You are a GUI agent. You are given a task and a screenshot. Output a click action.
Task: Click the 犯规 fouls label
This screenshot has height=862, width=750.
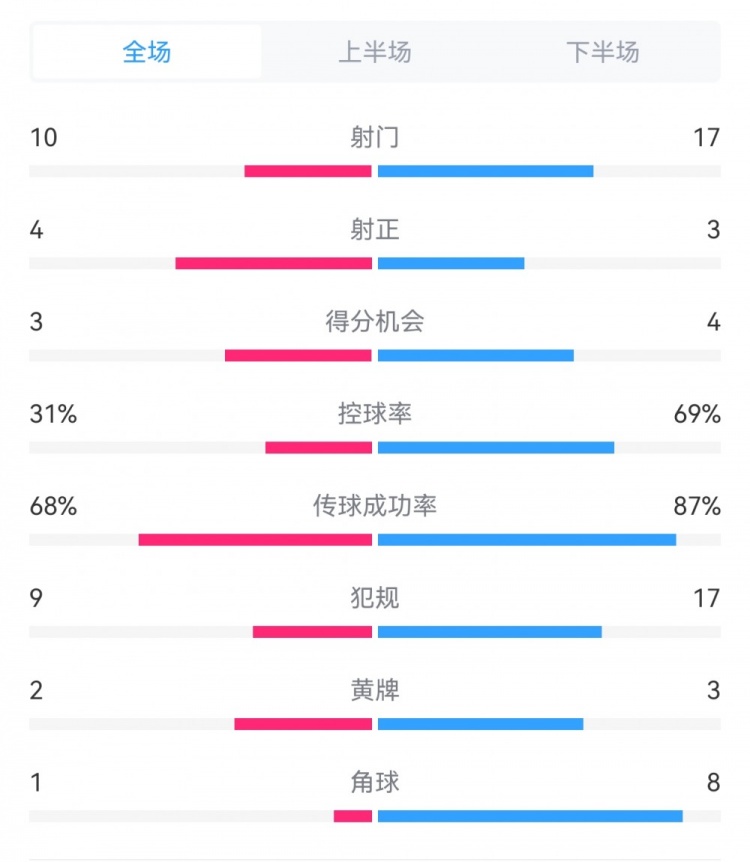coord(375,598)
